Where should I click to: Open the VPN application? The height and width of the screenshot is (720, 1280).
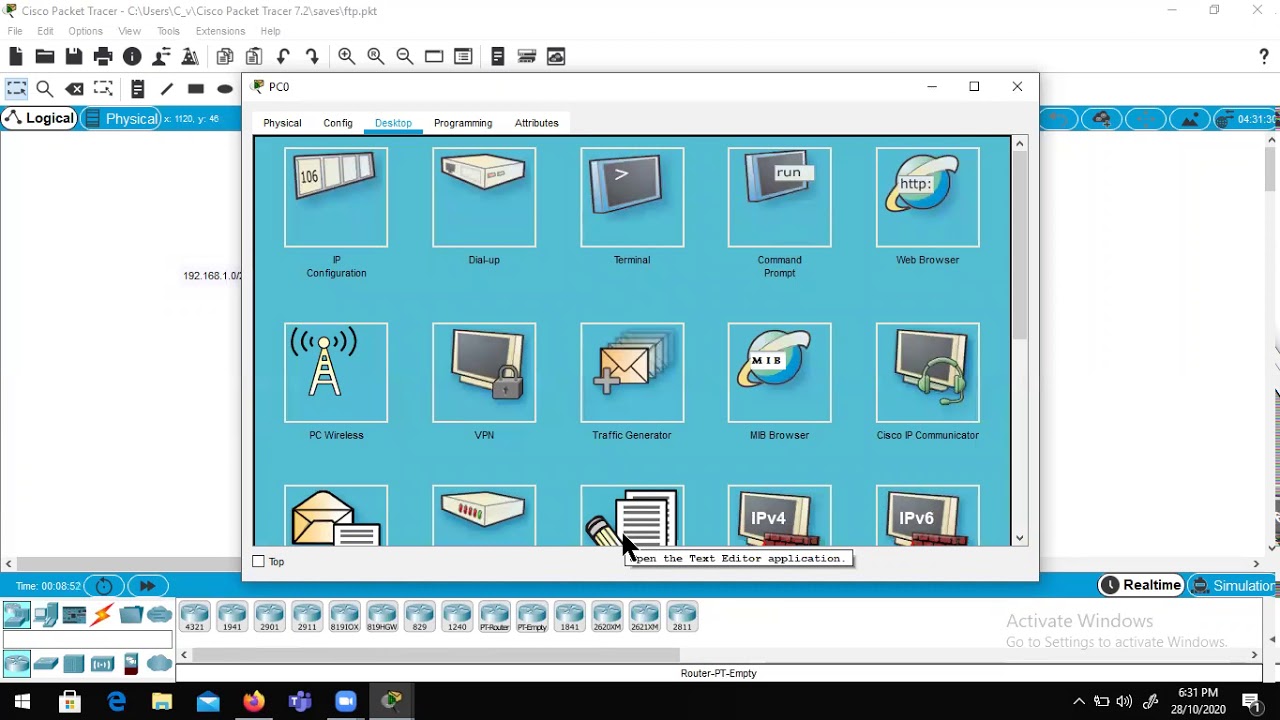(484, 372)
